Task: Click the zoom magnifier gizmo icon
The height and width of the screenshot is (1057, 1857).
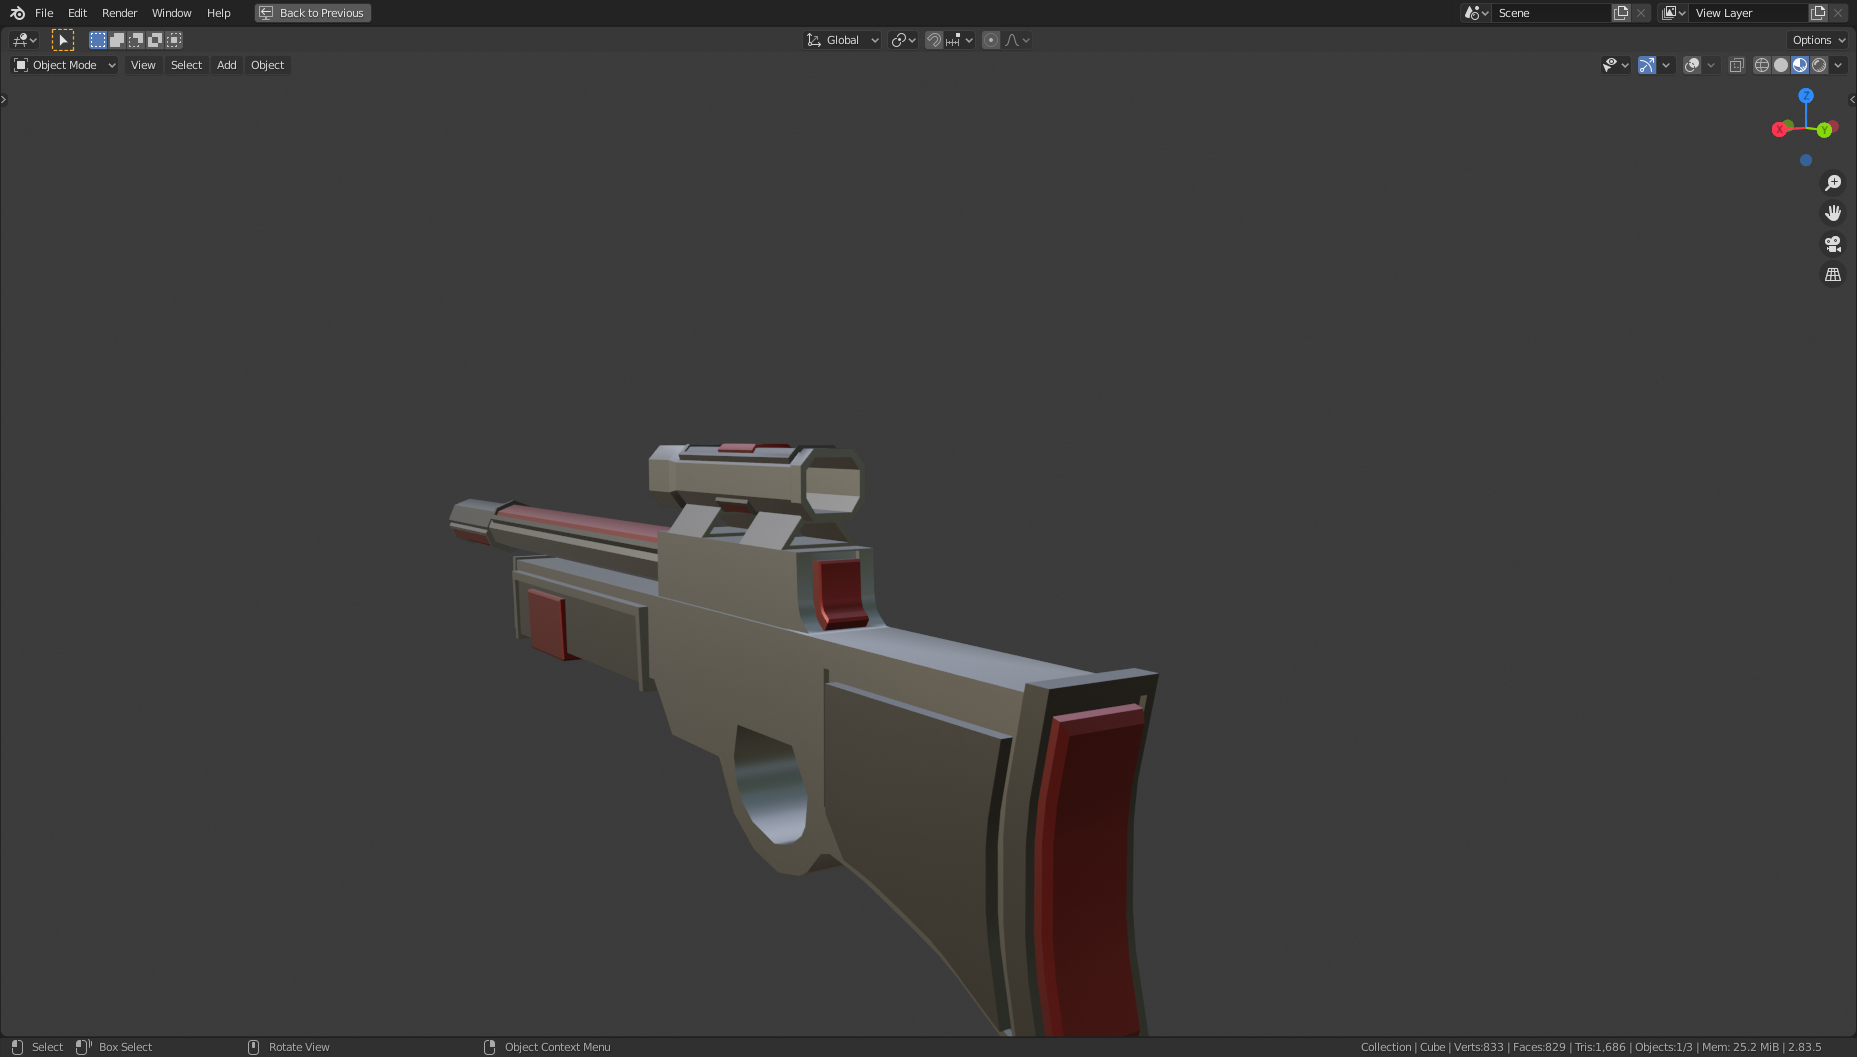Action: [1833, 182]
